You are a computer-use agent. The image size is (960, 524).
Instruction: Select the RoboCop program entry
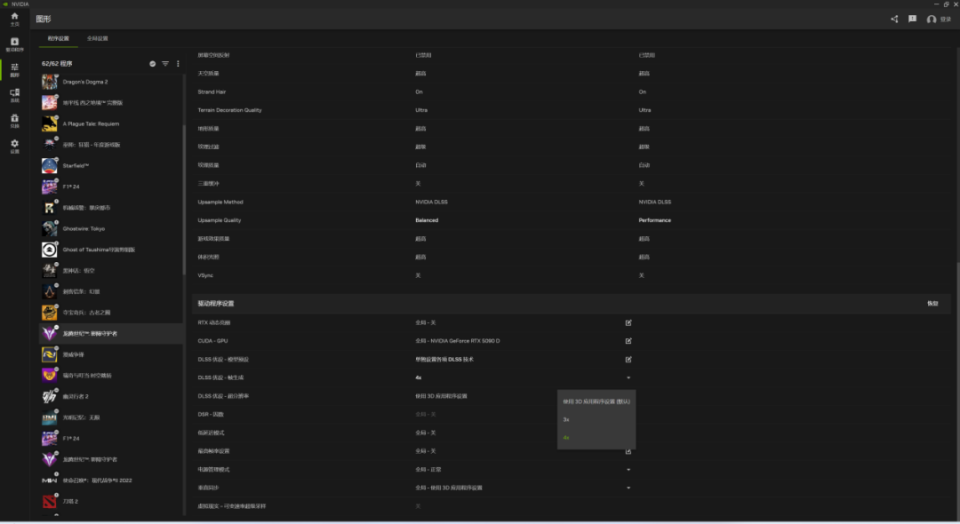click(110, 208)
